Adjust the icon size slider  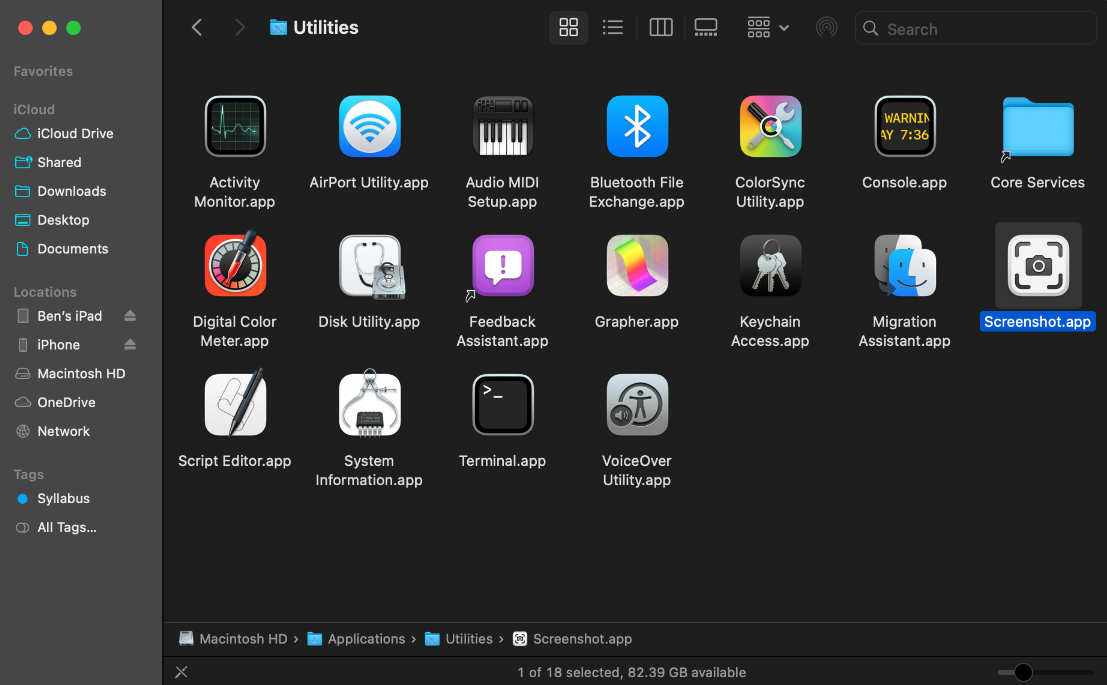(1023, 672)
